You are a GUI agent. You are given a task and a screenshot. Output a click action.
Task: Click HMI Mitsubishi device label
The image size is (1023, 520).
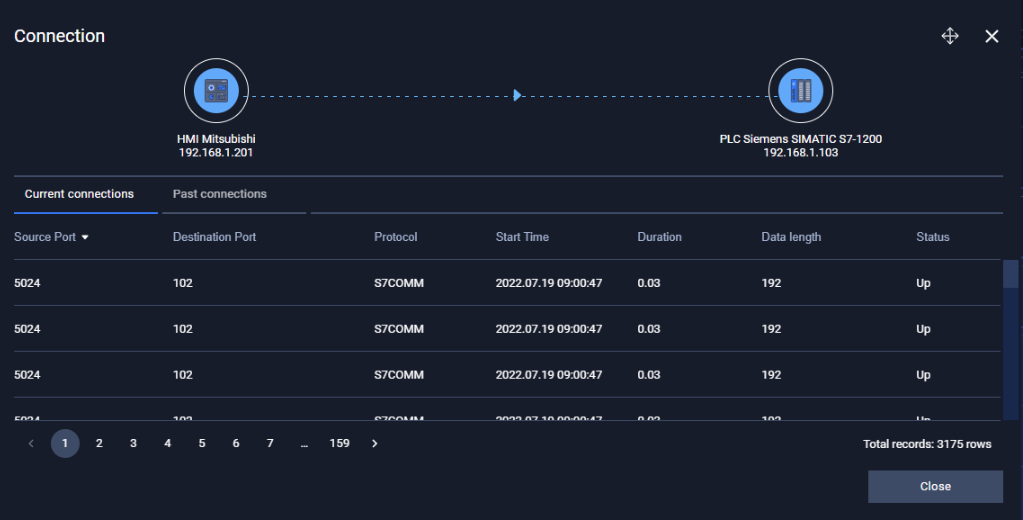pos(216,139)
